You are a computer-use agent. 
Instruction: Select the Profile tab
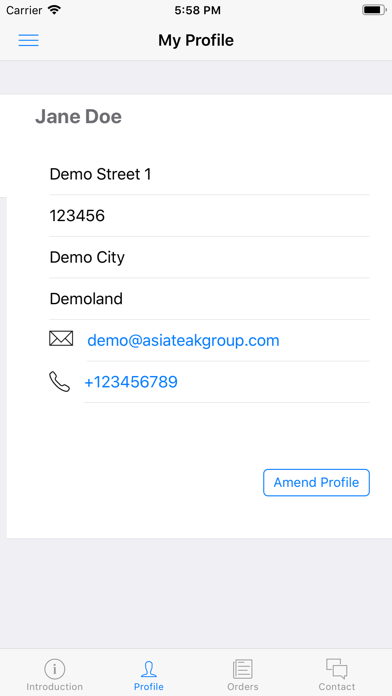click(149, 675)
